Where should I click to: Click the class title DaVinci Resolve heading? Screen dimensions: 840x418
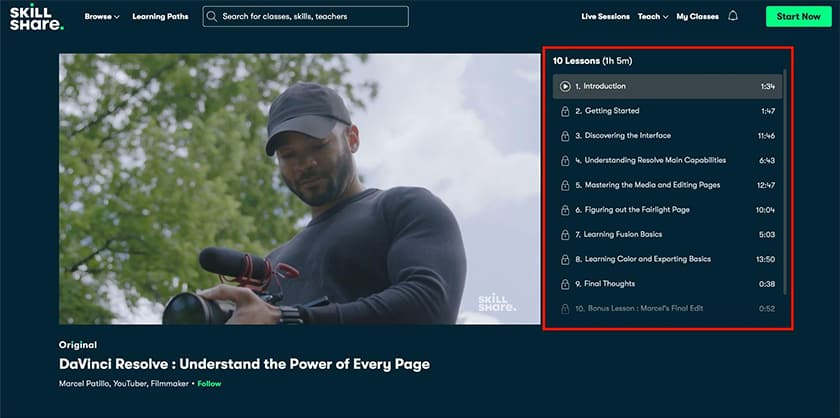pos(244,364)
